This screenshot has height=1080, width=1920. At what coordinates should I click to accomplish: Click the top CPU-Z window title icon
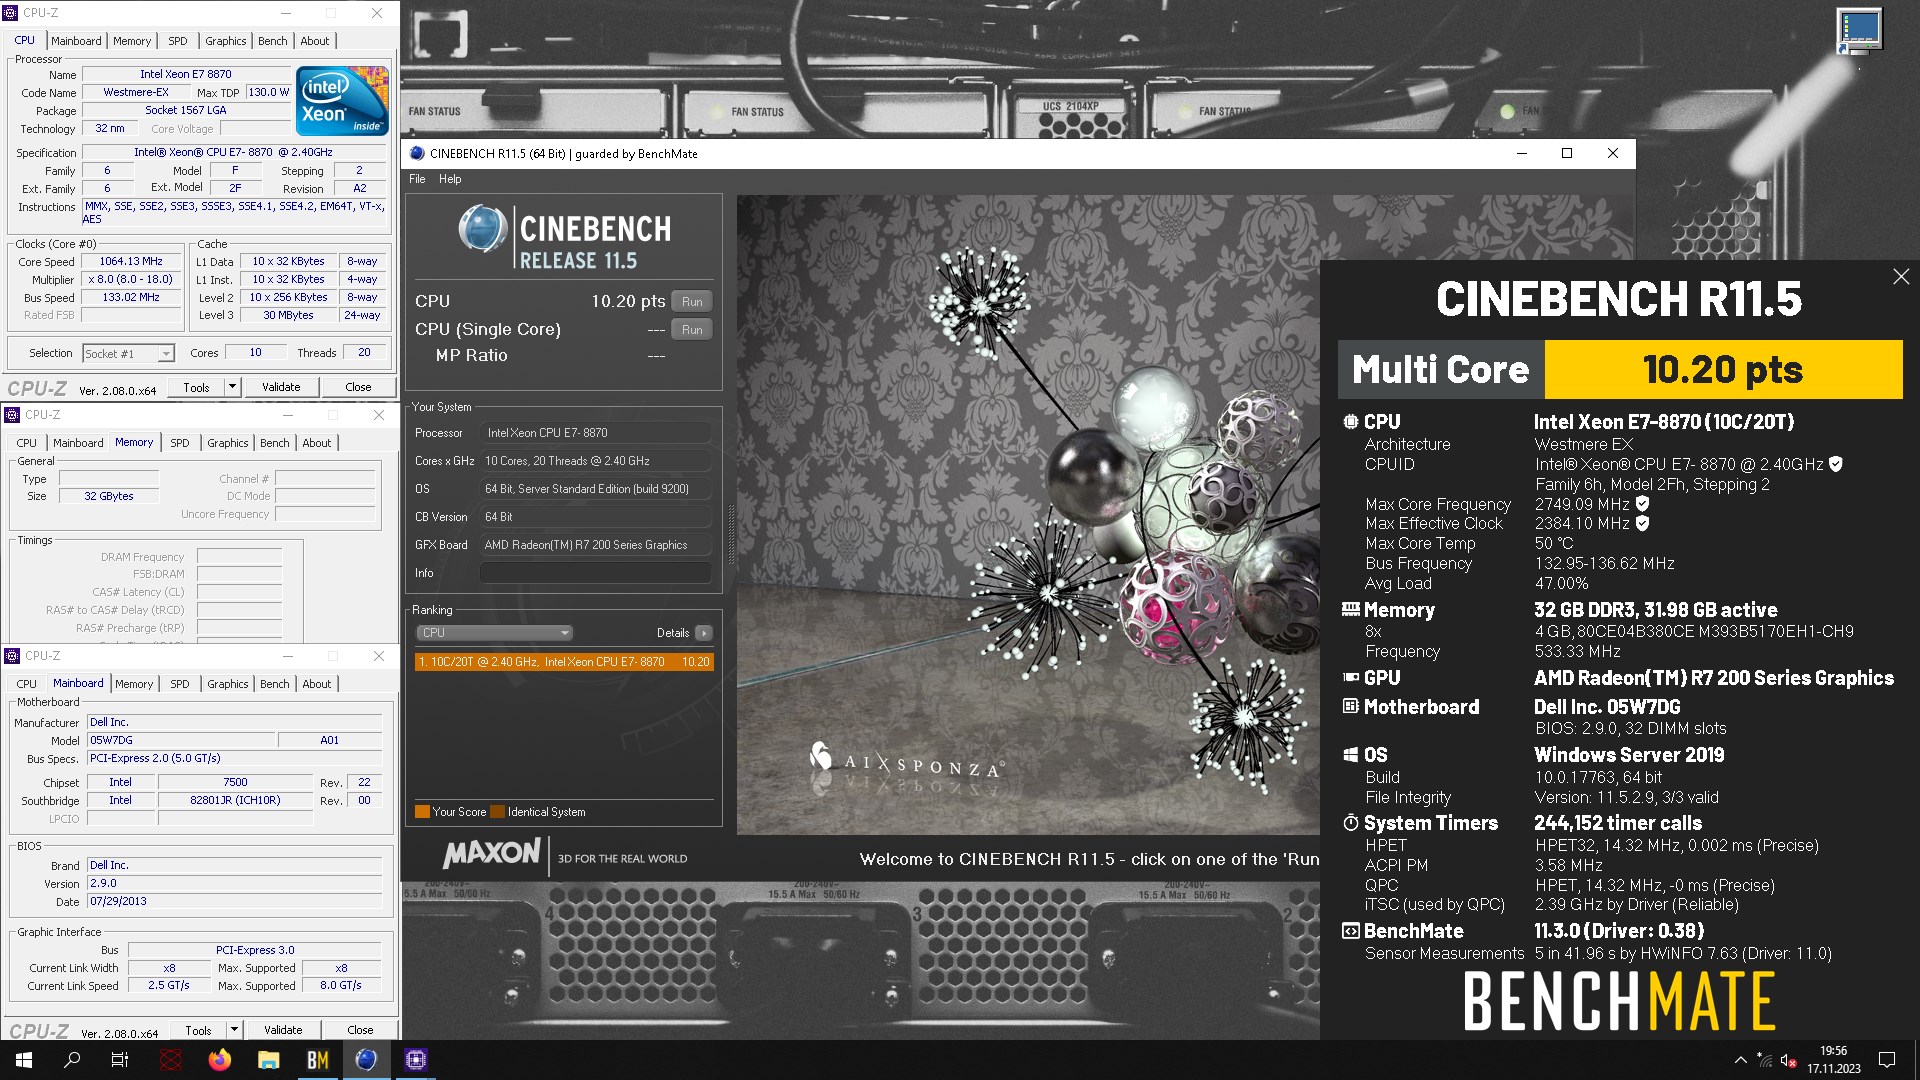pos(11,13)
